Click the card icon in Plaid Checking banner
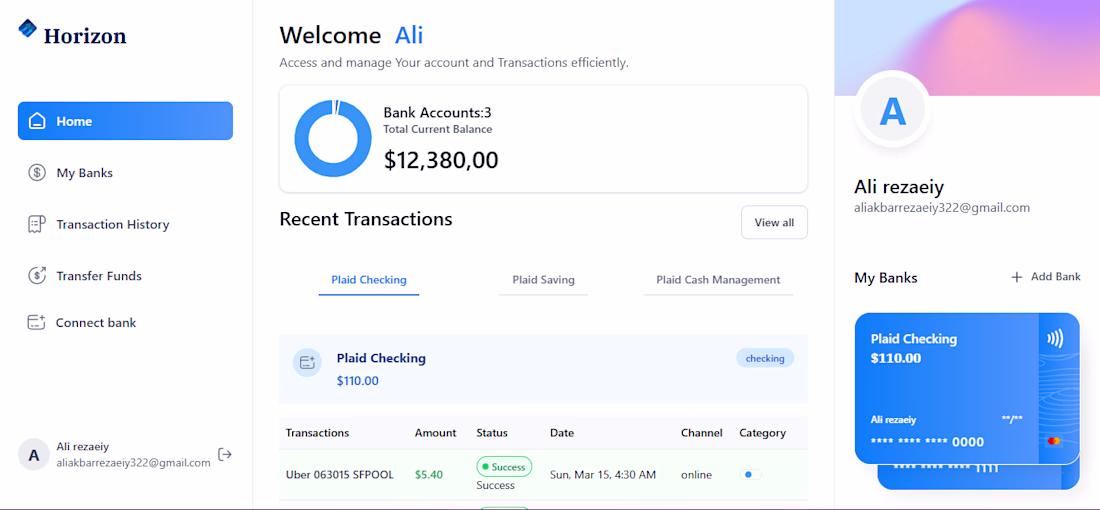The width and height of the screenshot is (1100, 510). (x=307, y=363)
